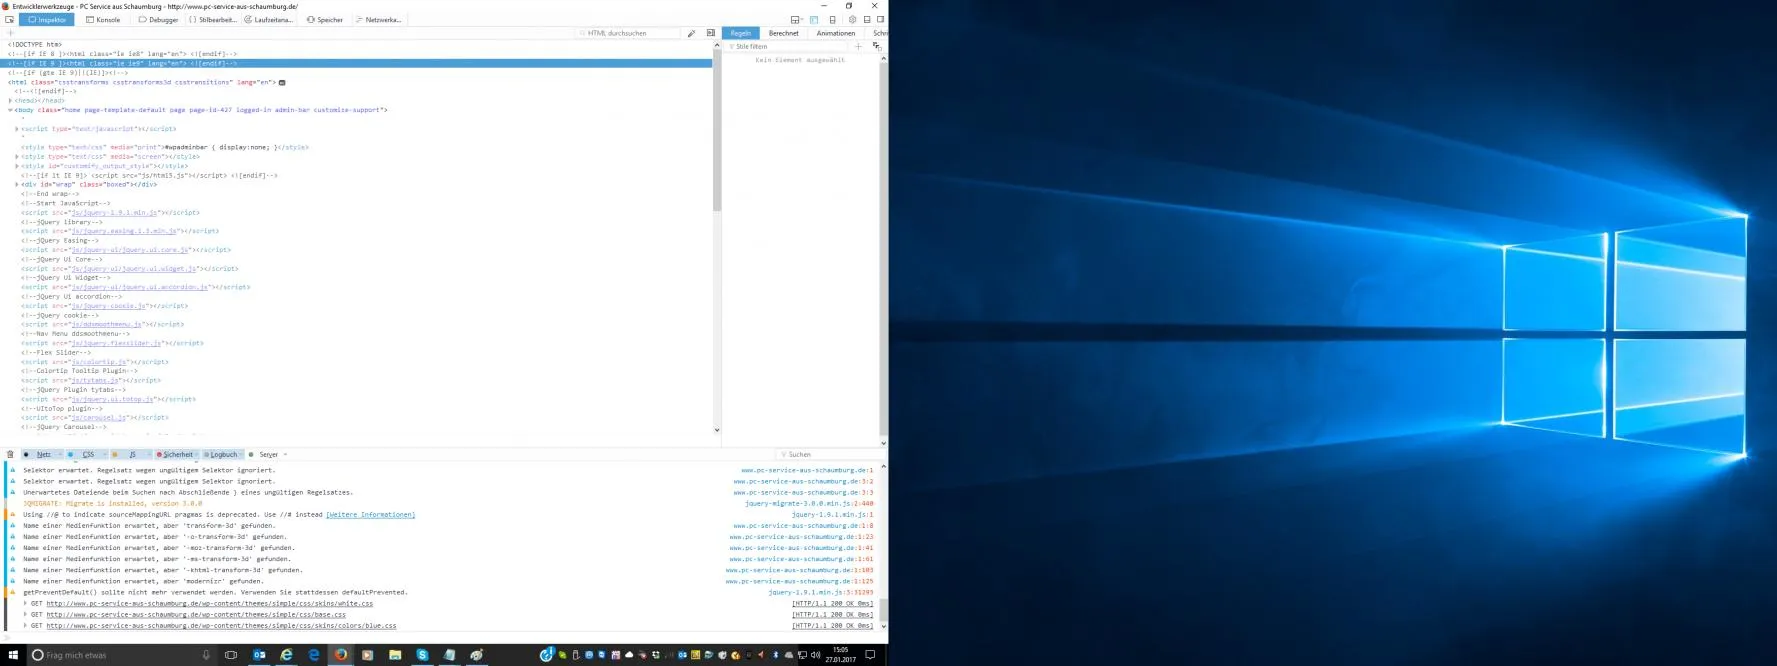This screenshot has width=1777, height=666.
Task: Add new style rule plus icon
Action: click(x=858, y=46)
